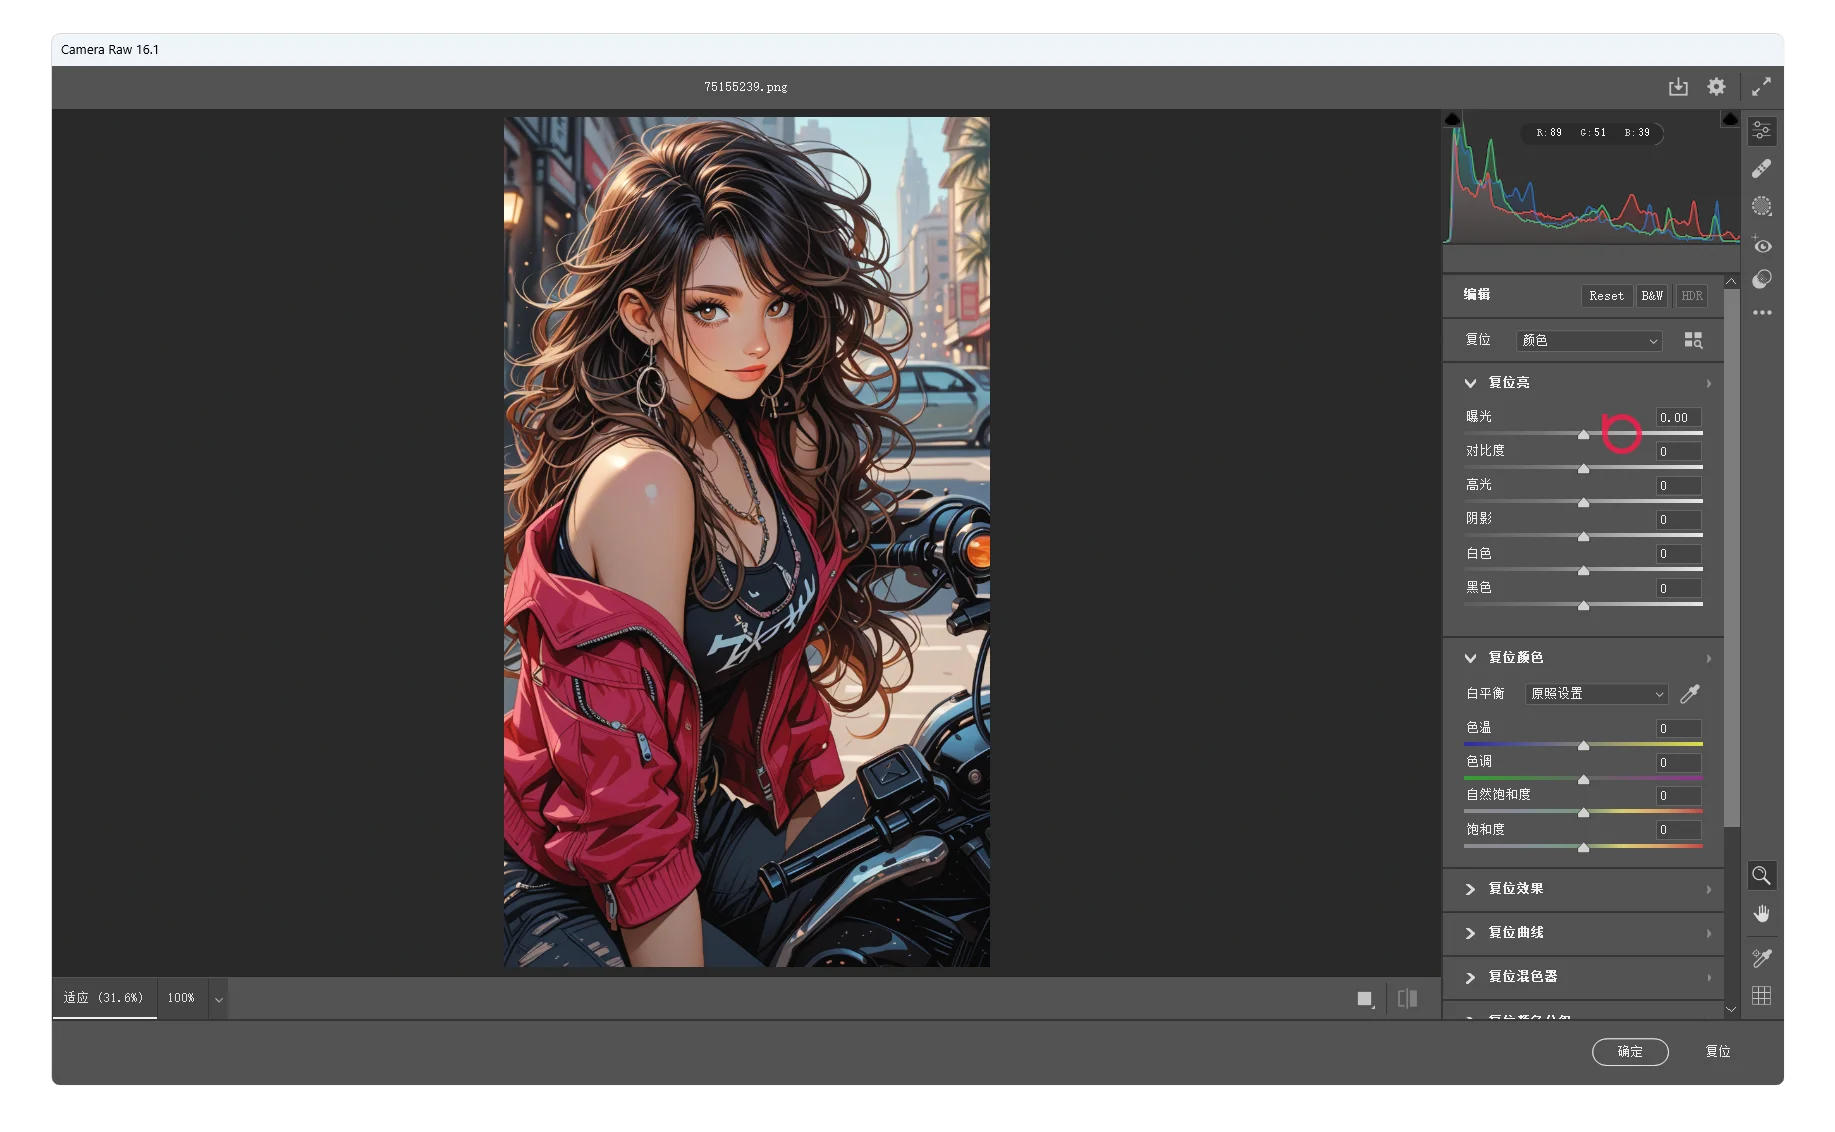Select the Red Eye removal tool

coord(1761,244)
